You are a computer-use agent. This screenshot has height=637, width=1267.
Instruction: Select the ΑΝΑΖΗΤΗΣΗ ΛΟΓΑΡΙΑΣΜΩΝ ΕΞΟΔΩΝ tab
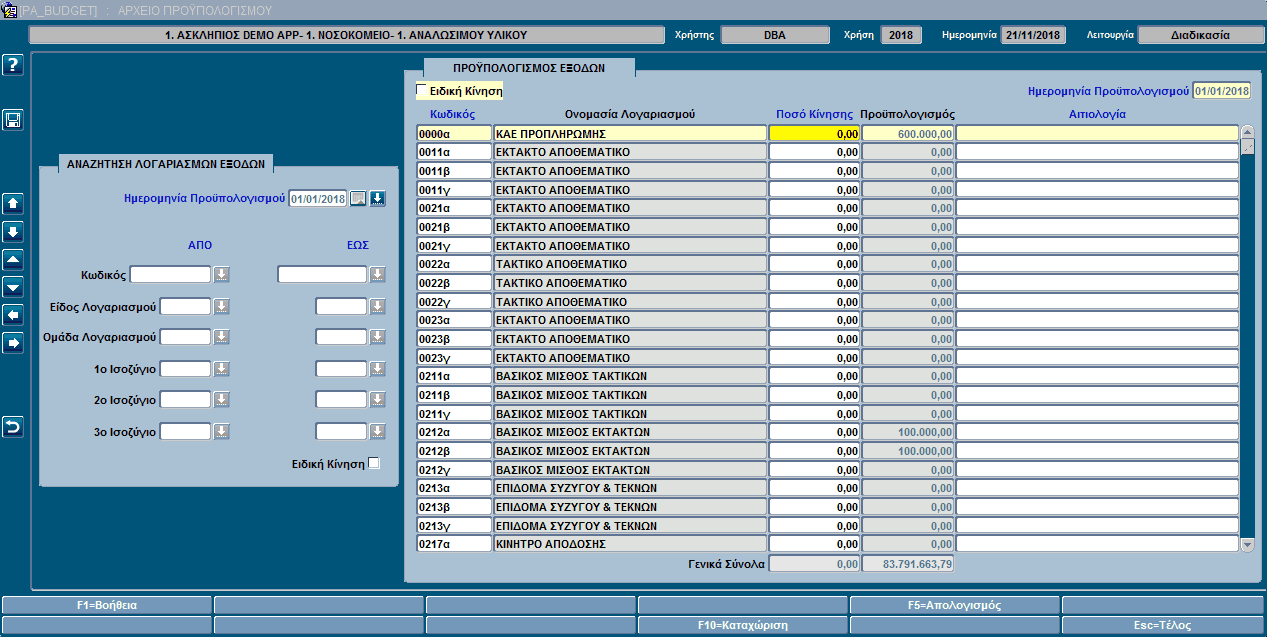point(166,163)
